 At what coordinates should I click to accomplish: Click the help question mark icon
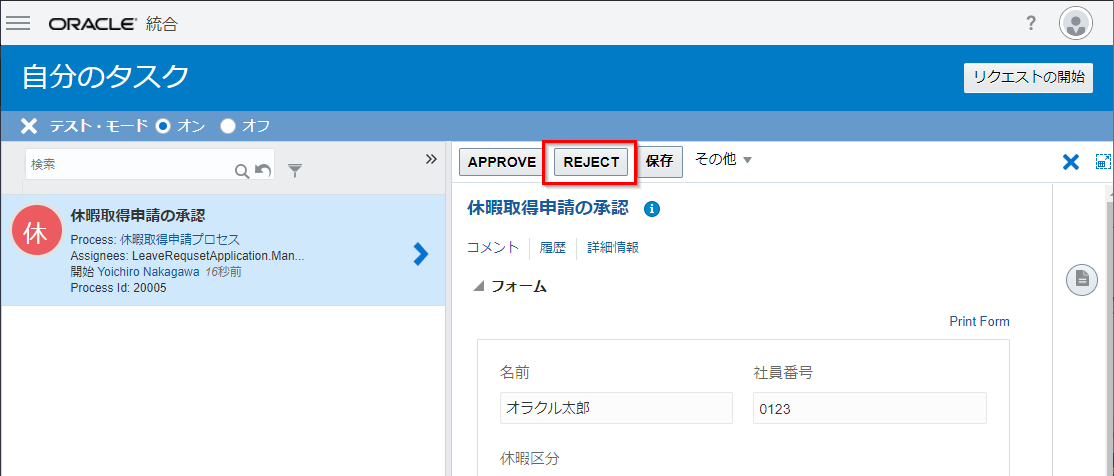point(1031,23)
